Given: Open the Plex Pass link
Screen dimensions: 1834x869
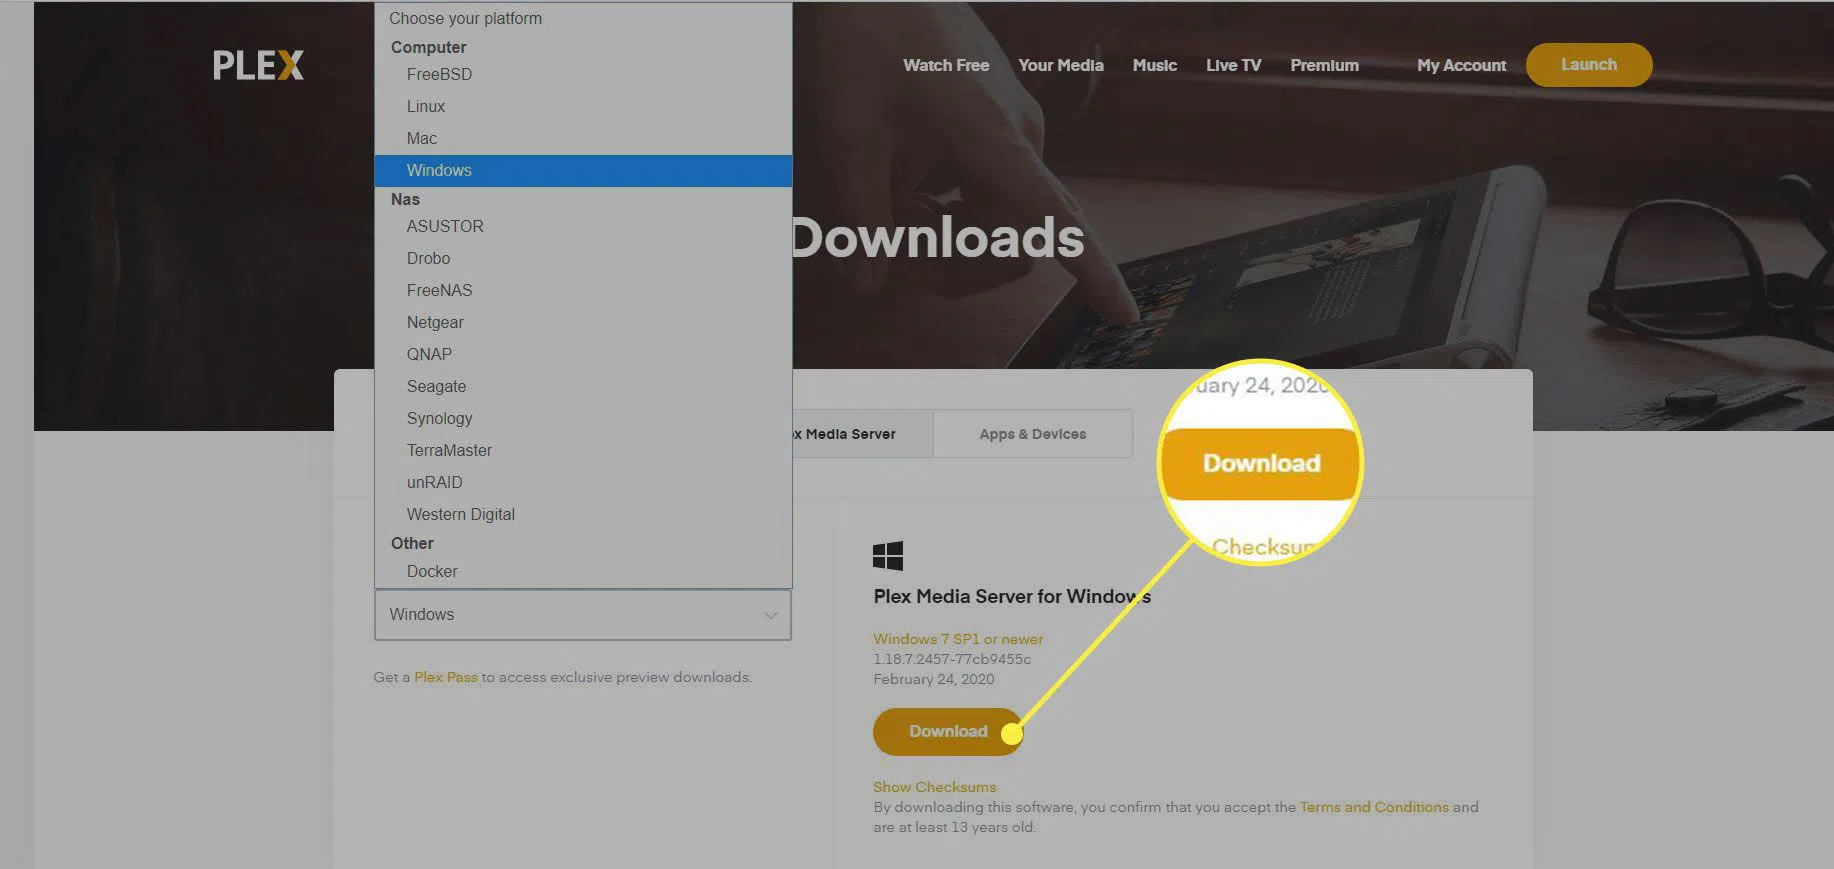Looking at the screenshot, I should point(446,677).
